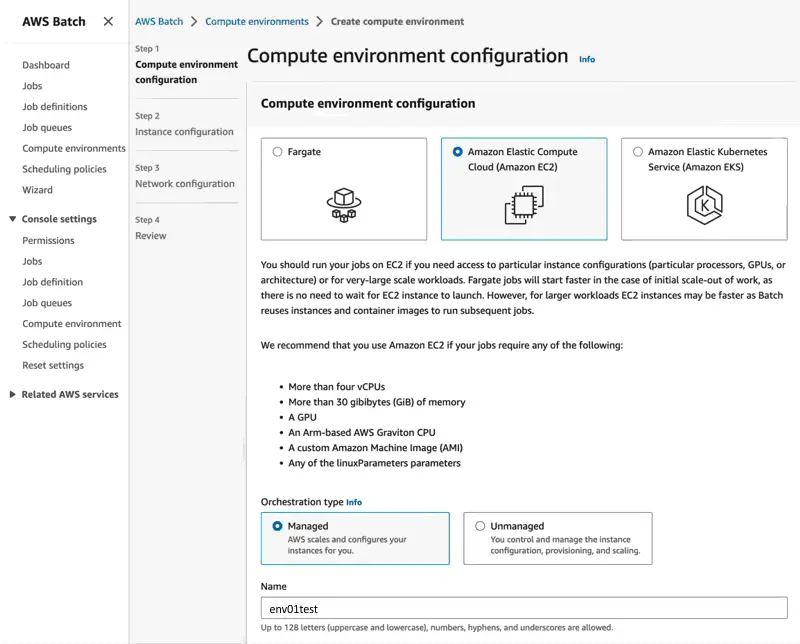Select the Amazon EC2 radio button

(x=458, y=152)
